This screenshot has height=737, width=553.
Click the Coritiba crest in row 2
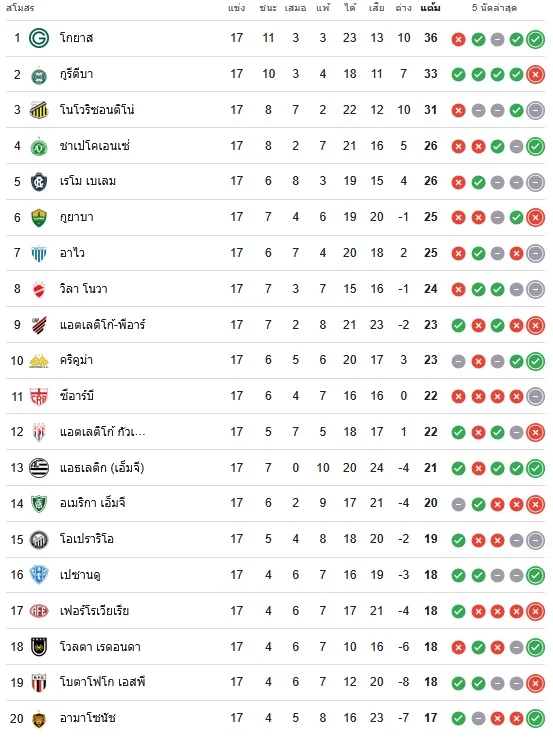coord(39,75)
